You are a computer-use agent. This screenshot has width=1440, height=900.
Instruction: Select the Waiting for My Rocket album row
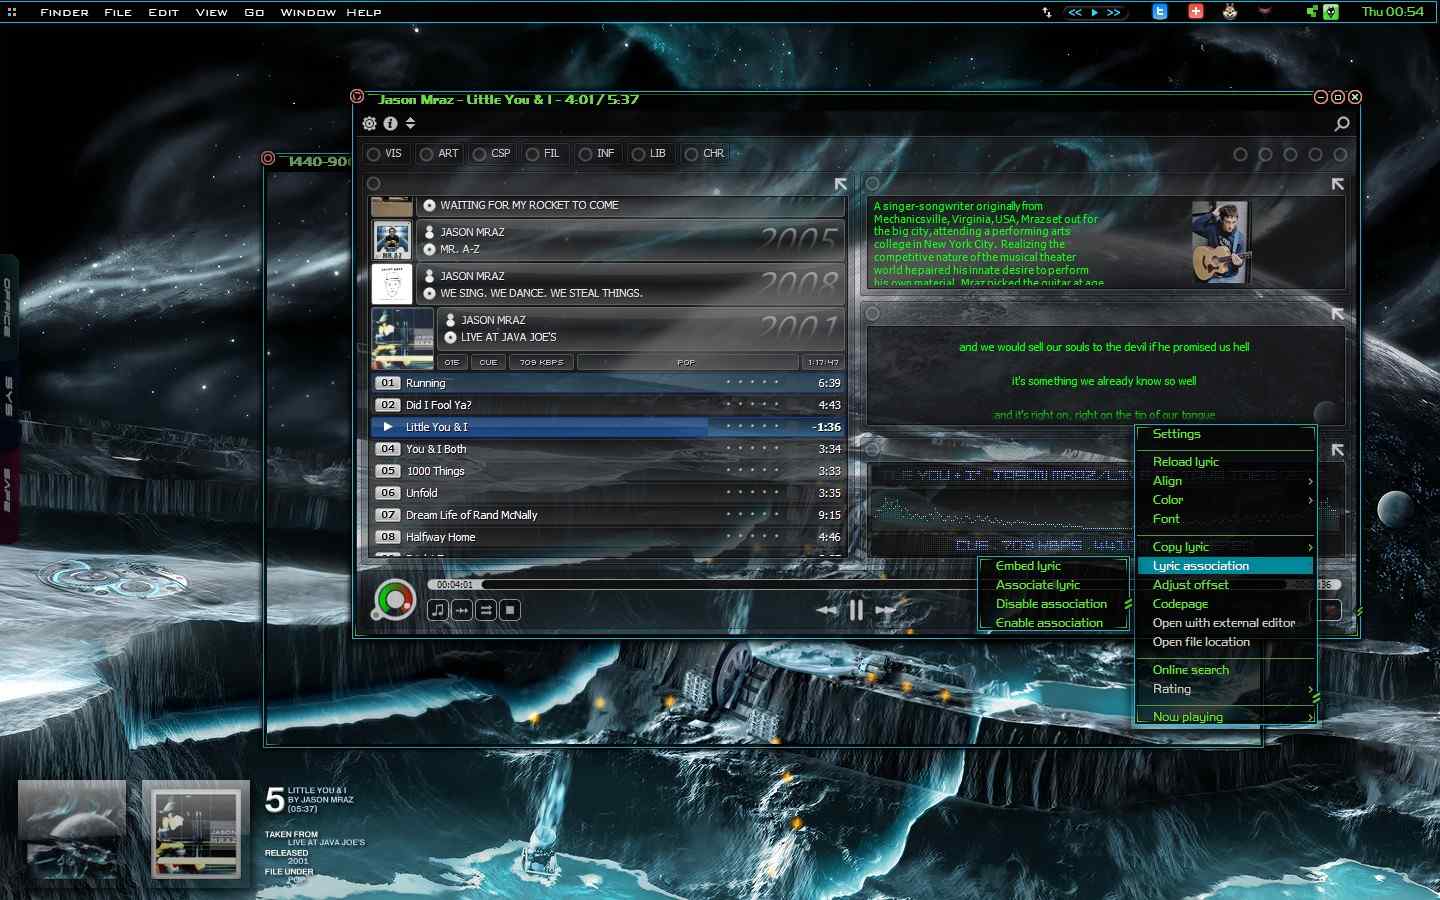(608, 206)
